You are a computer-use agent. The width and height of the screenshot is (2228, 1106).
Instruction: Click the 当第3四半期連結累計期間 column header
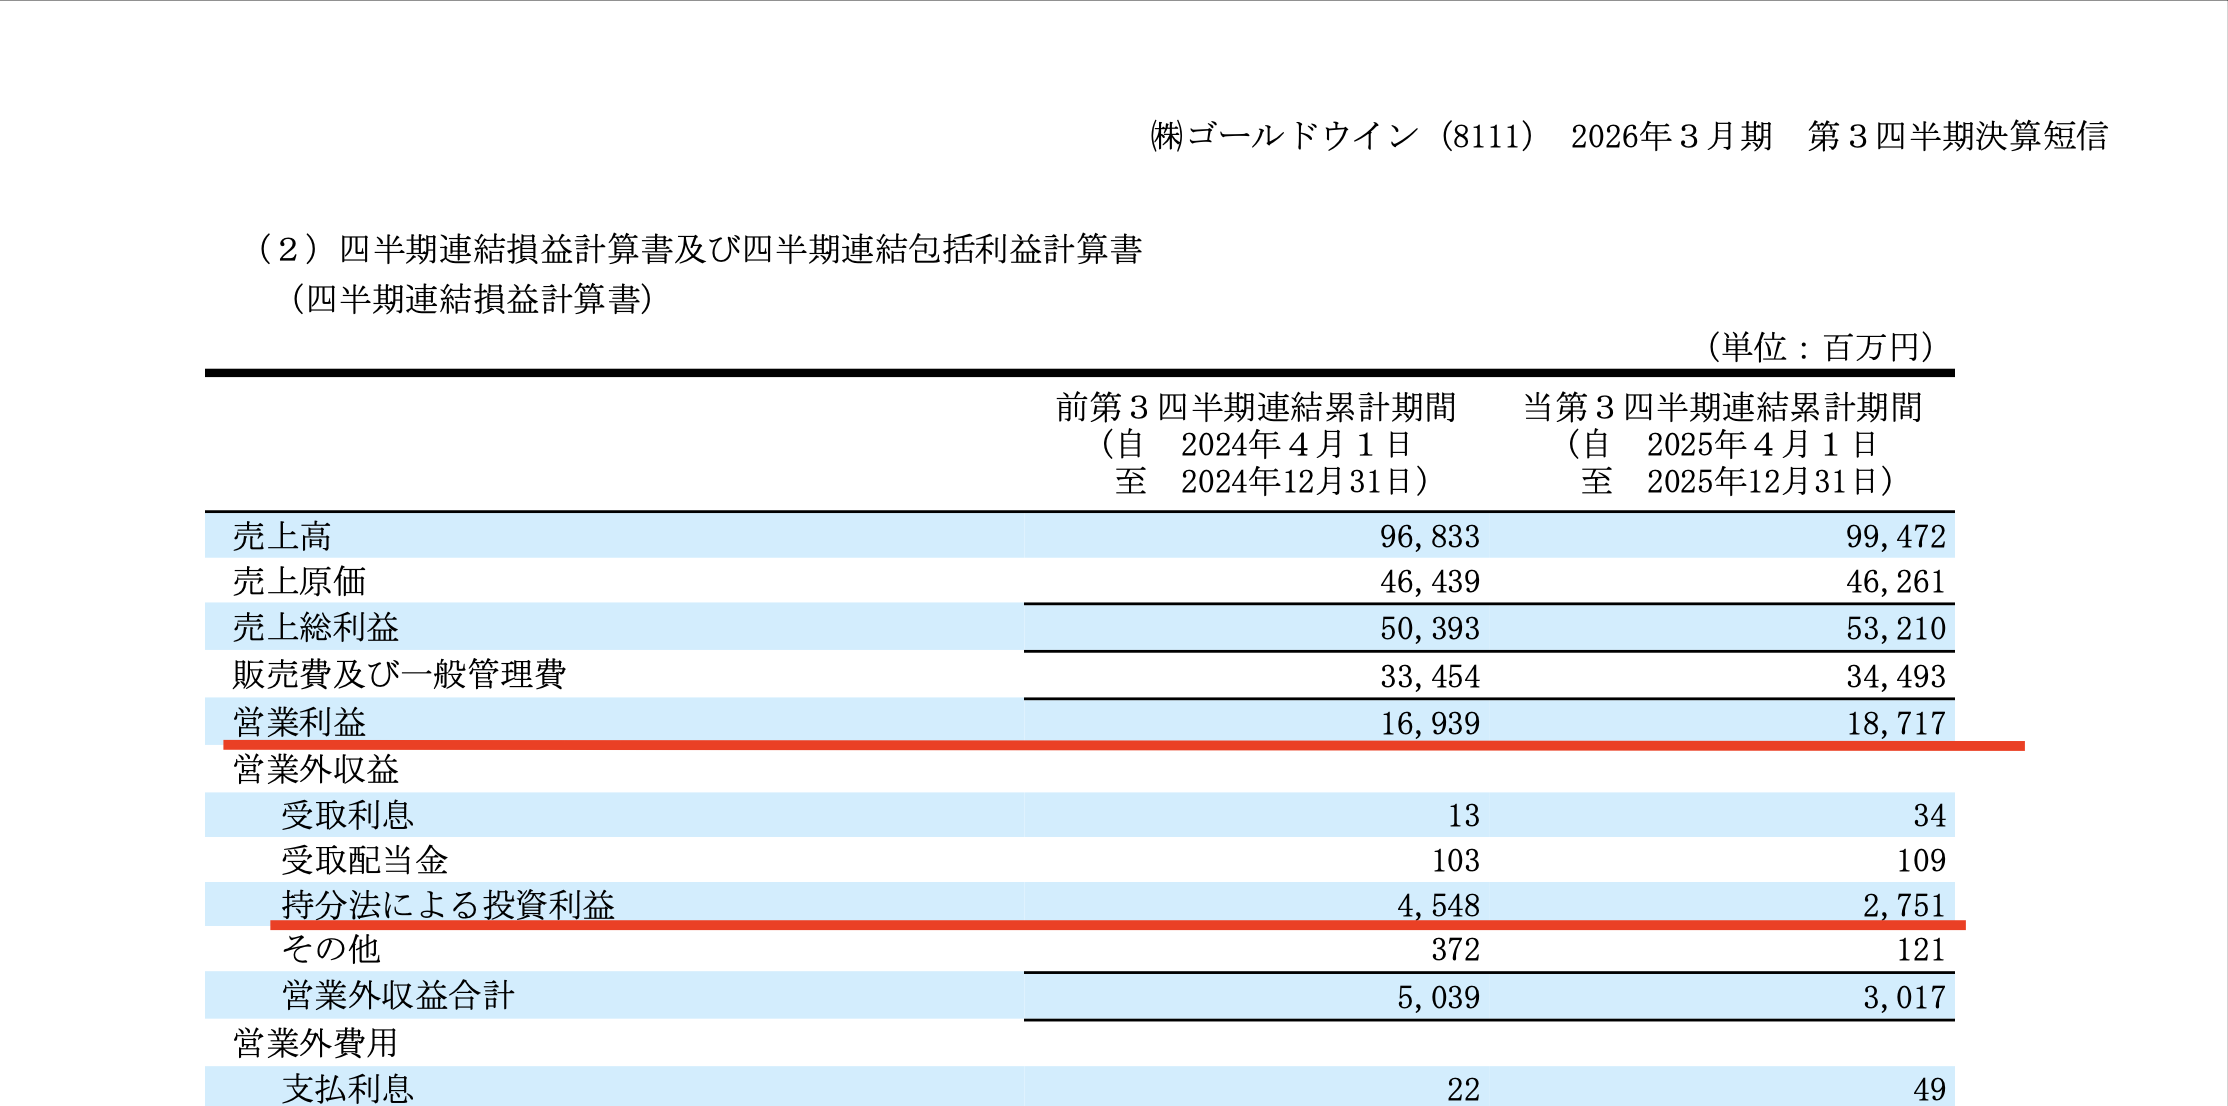point(1722,408)
